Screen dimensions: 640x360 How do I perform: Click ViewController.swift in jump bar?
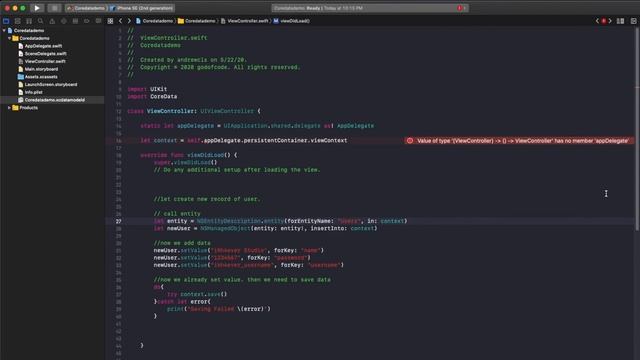click(x=244, y=21)
